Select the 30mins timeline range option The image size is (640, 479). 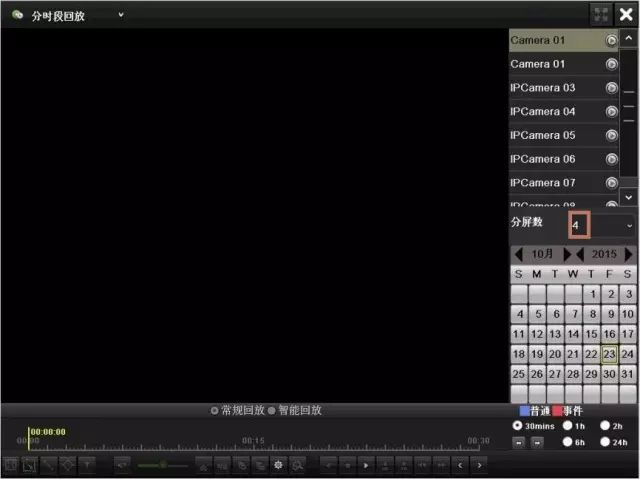[x=517, y=425]
